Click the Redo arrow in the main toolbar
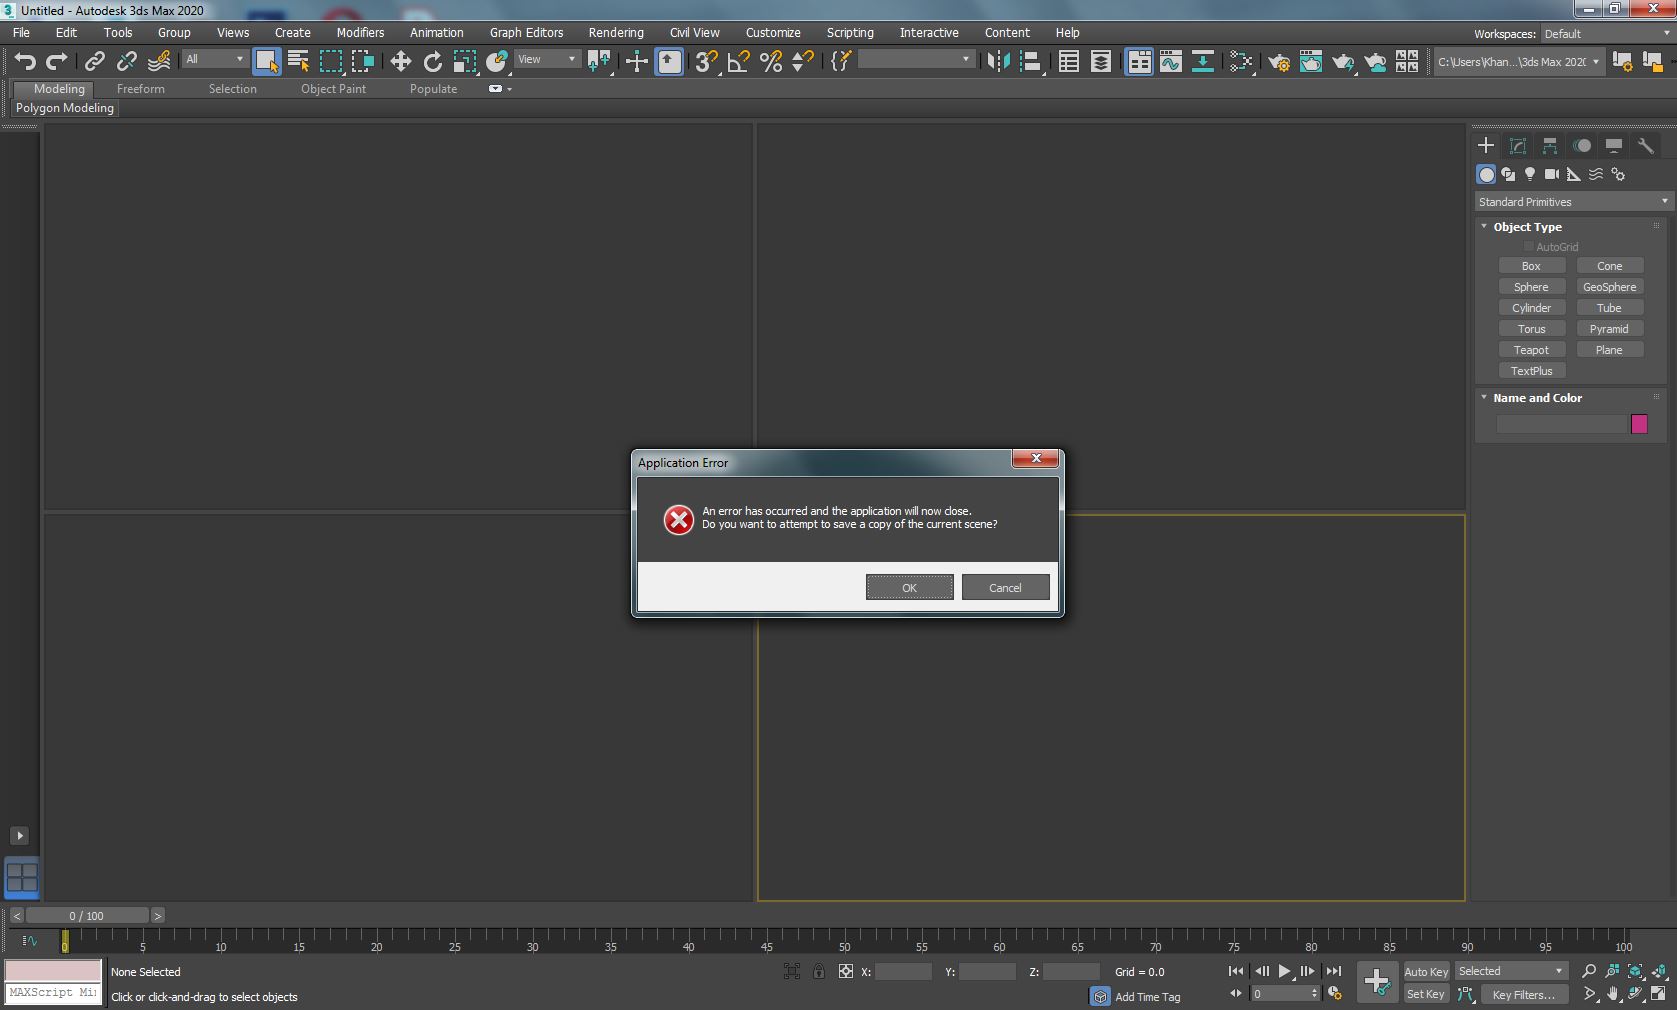 57,61
